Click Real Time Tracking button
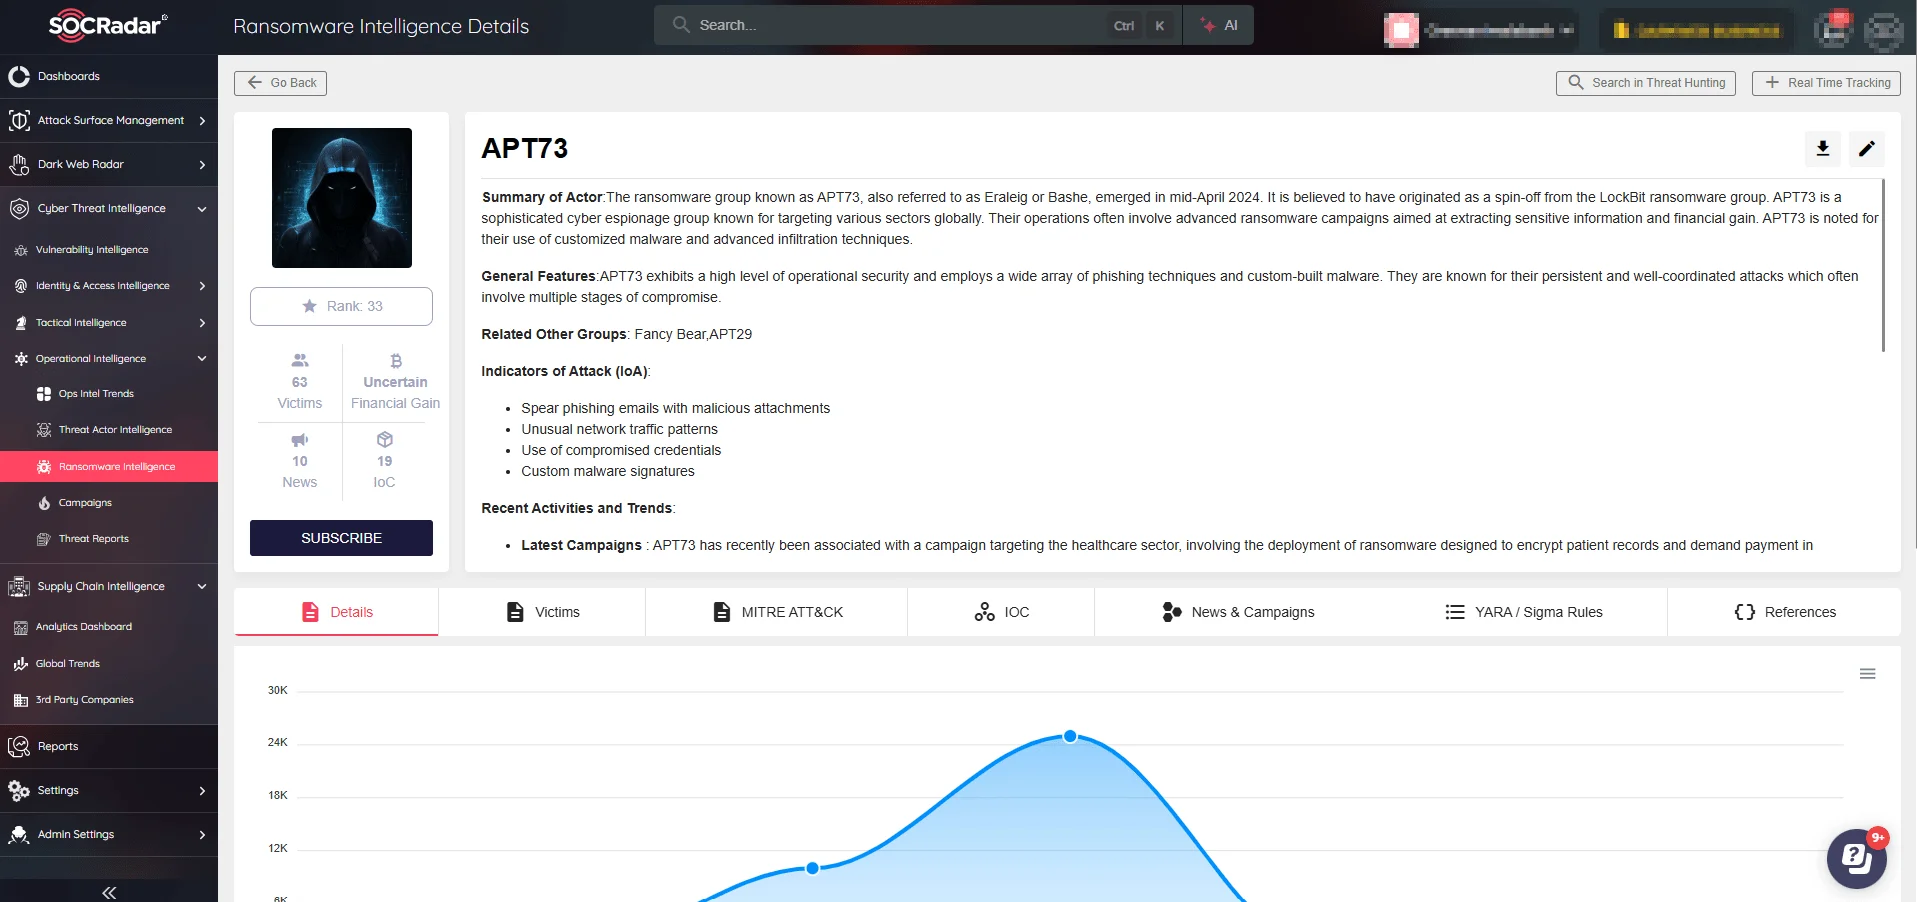Screen dimensions: 1917x902 [1826, 83]
